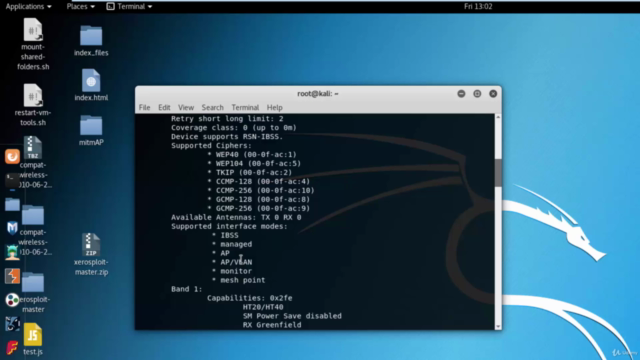
Task: Launch the terminal icon in the dock
Action: coord(12,180)
